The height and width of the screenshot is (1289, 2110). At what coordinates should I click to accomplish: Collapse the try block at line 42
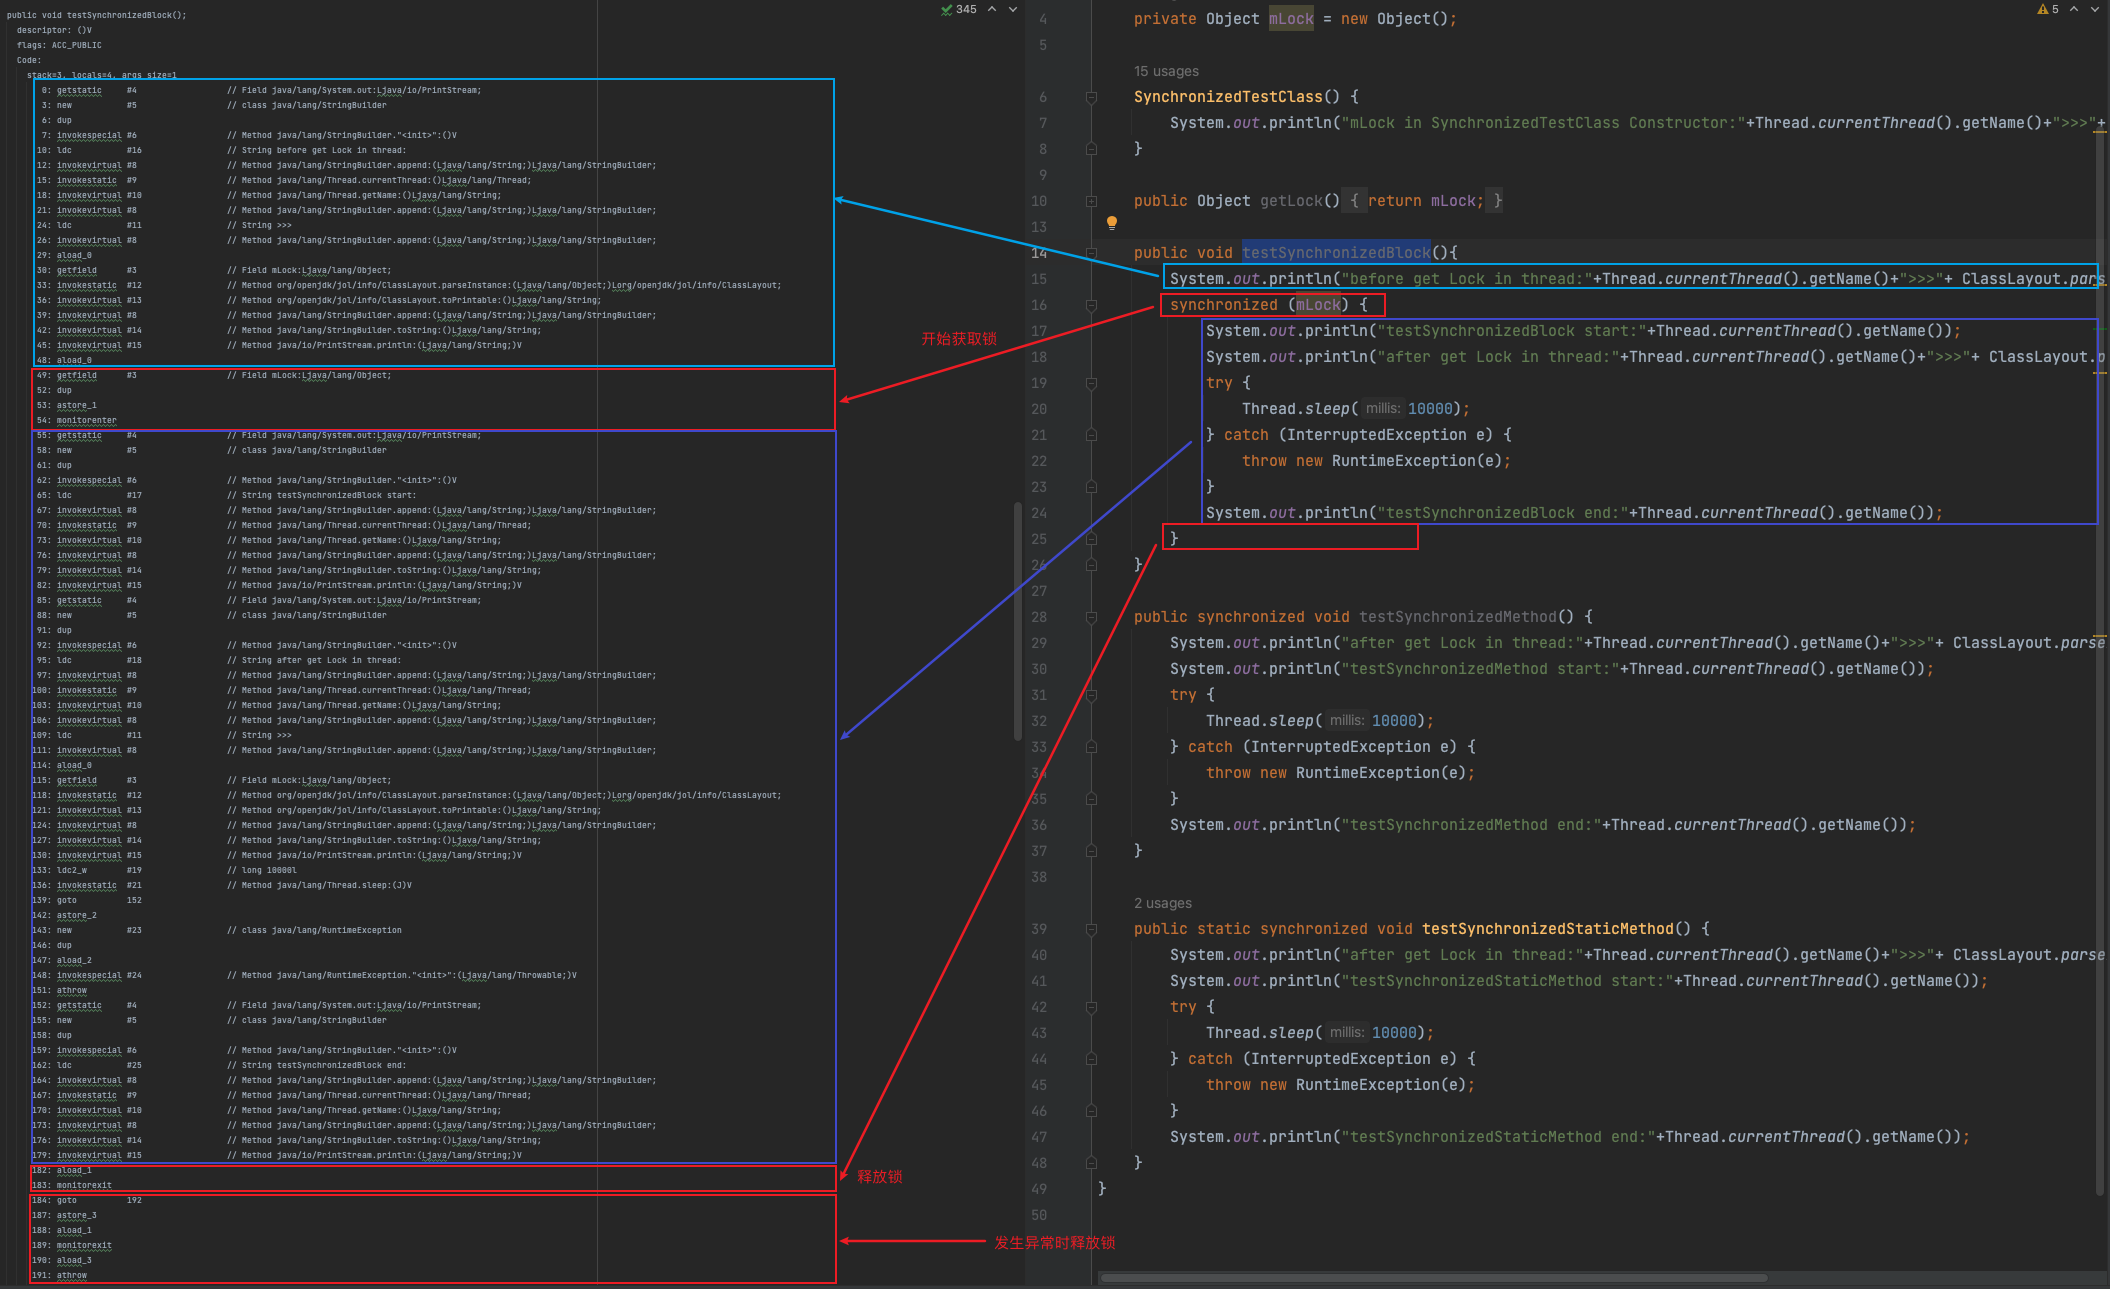coord(1091,1007)
